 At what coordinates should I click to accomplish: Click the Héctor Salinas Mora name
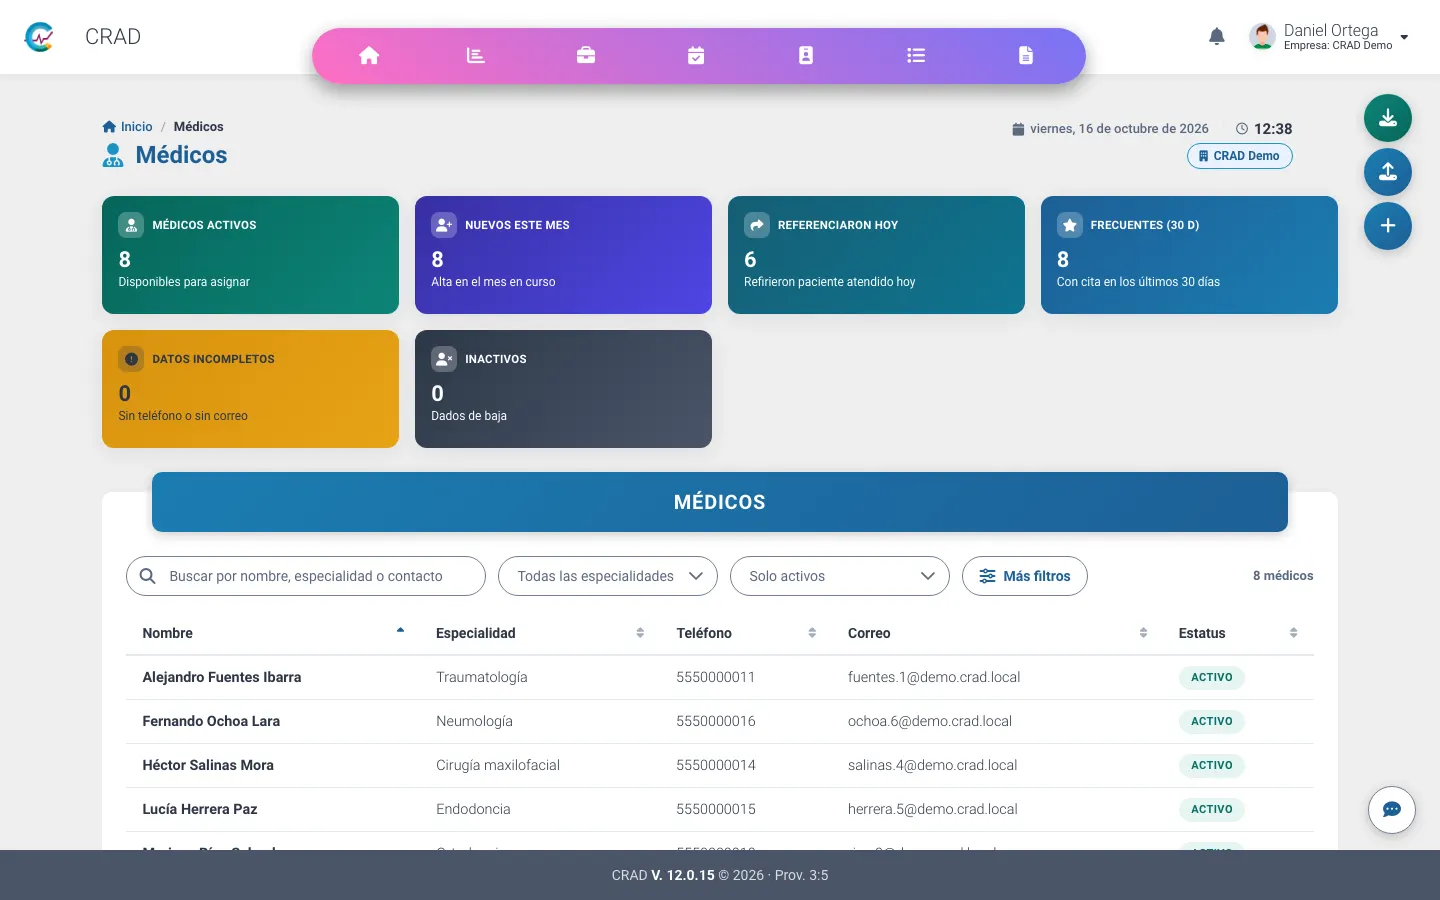(x=208, y=765)
